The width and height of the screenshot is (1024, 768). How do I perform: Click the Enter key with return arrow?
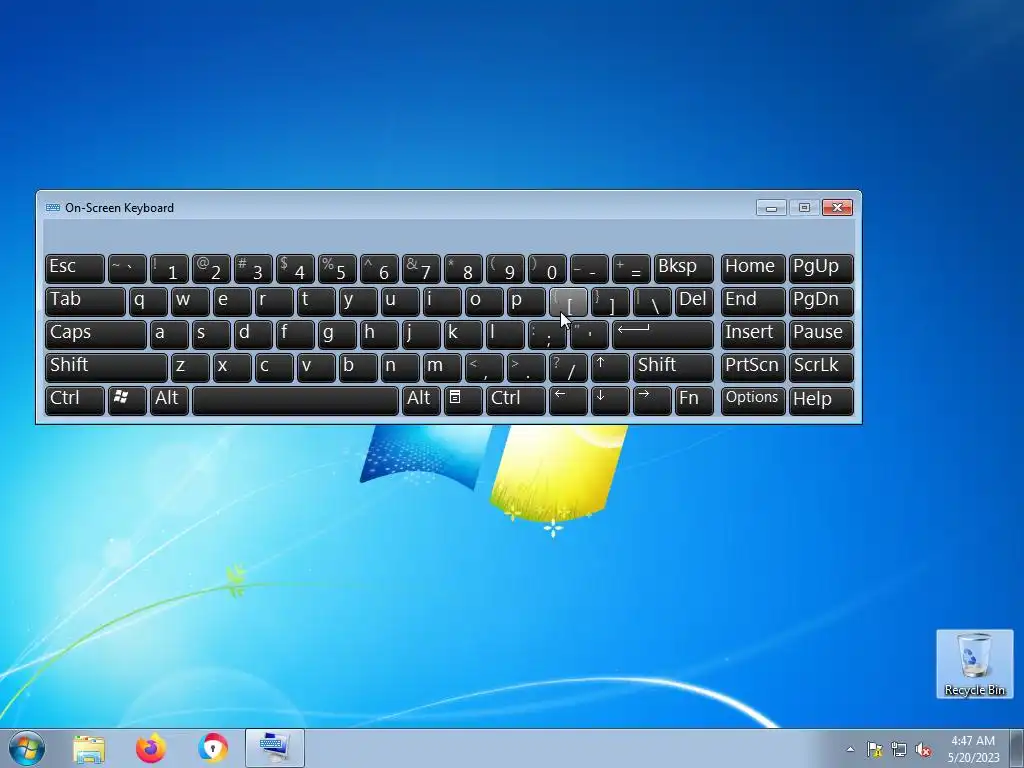663,334
